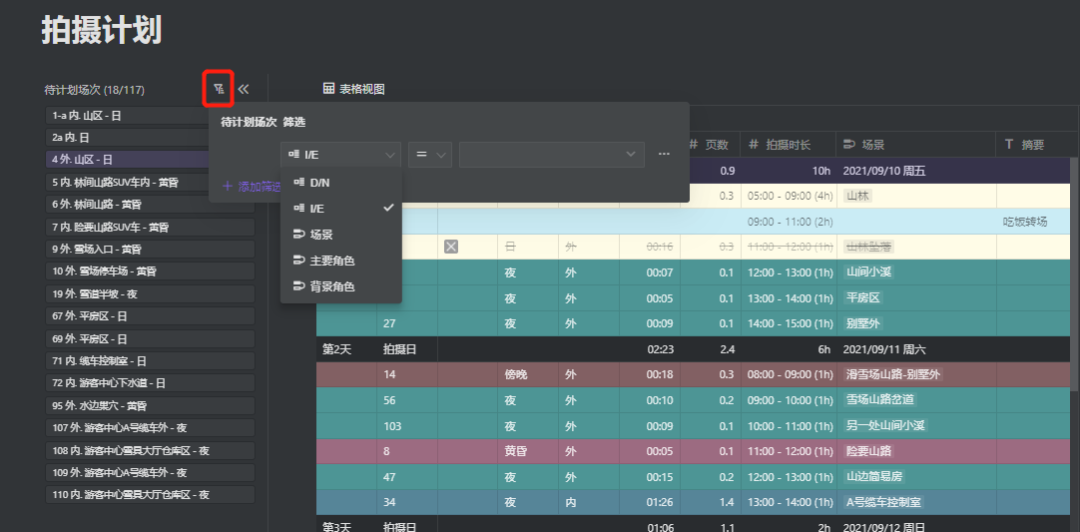Image resolution: width=1080 pixels, height=532 pixels.
Task: Click the 摘要 column header text icon
Action: coord(1010,145)
